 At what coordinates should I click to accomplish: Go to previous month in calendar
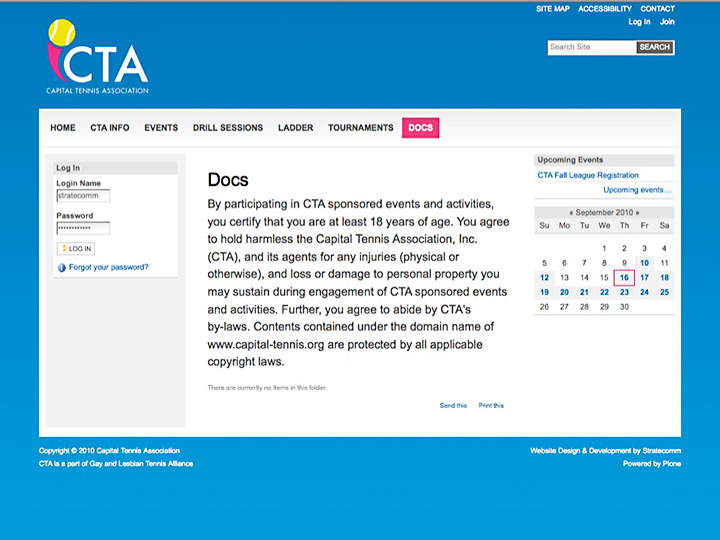pos(571,213)
